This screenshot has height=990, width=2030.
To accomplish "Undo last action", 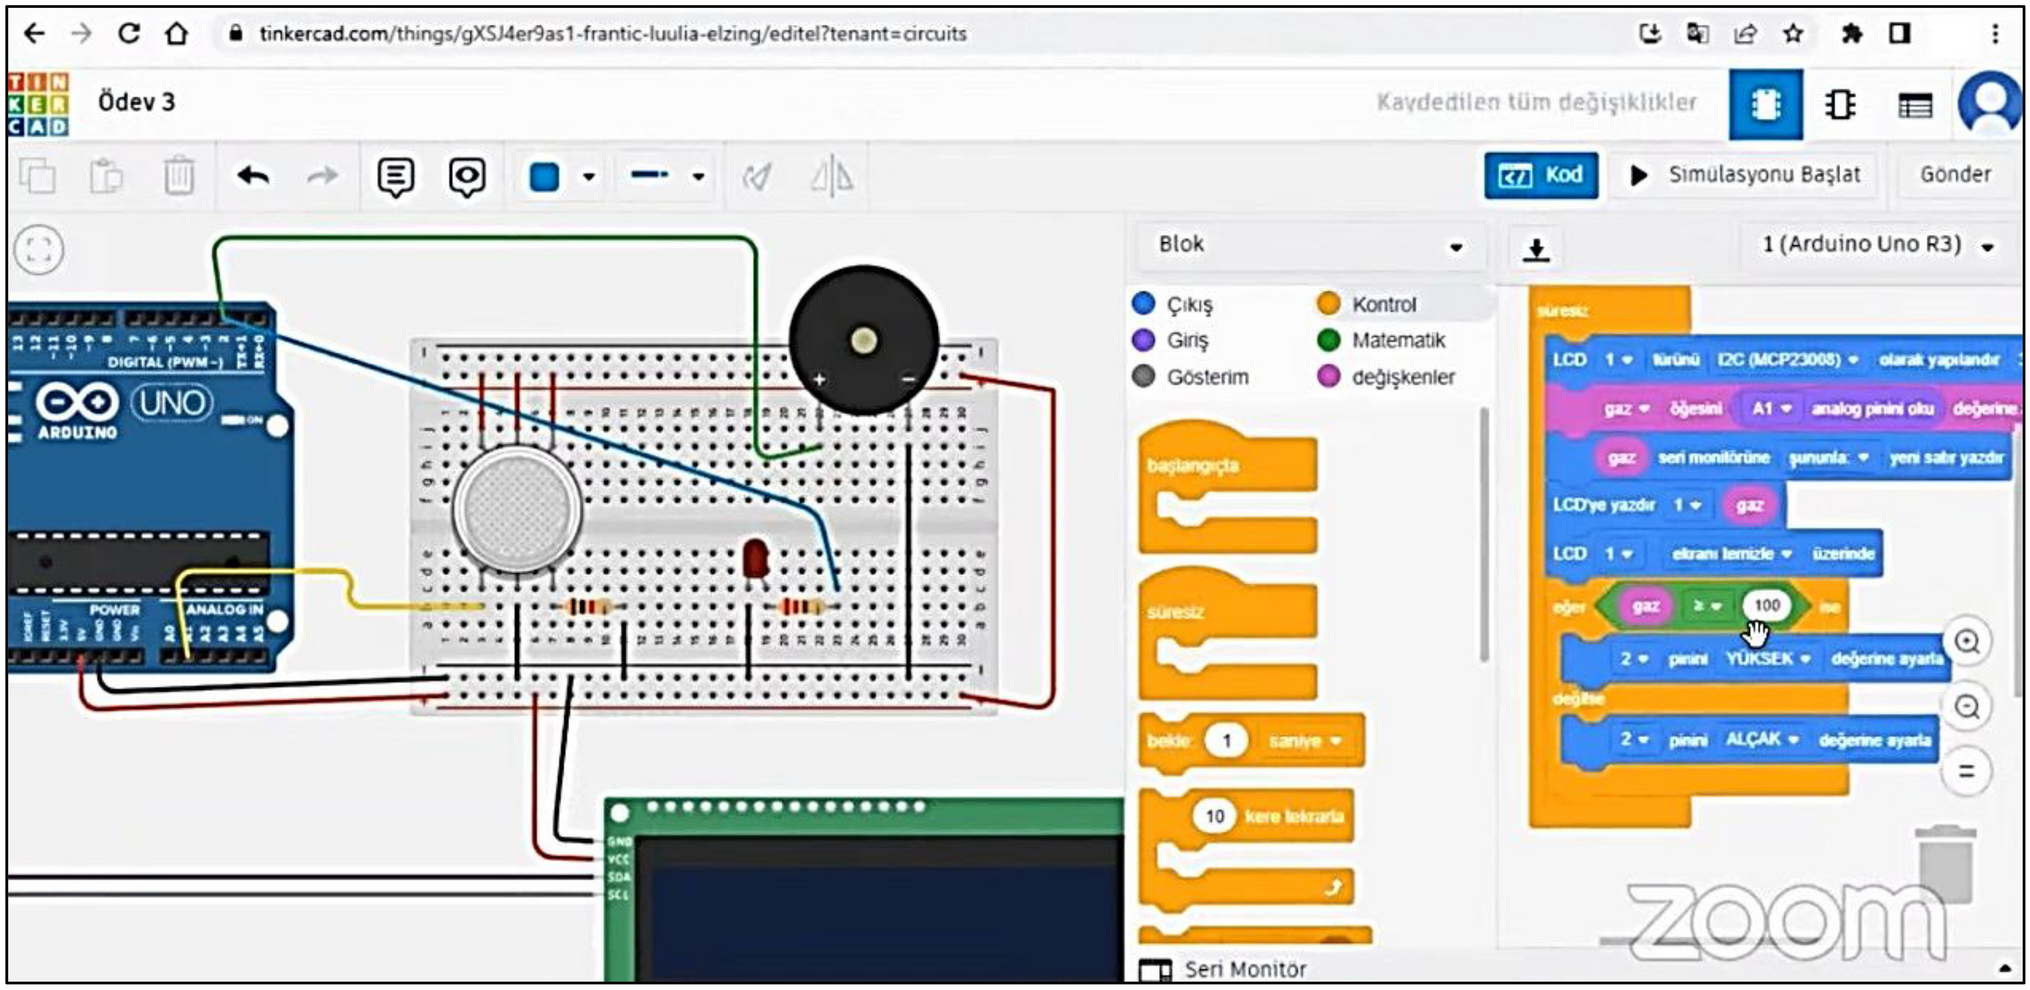I will [x=254, y=177].
